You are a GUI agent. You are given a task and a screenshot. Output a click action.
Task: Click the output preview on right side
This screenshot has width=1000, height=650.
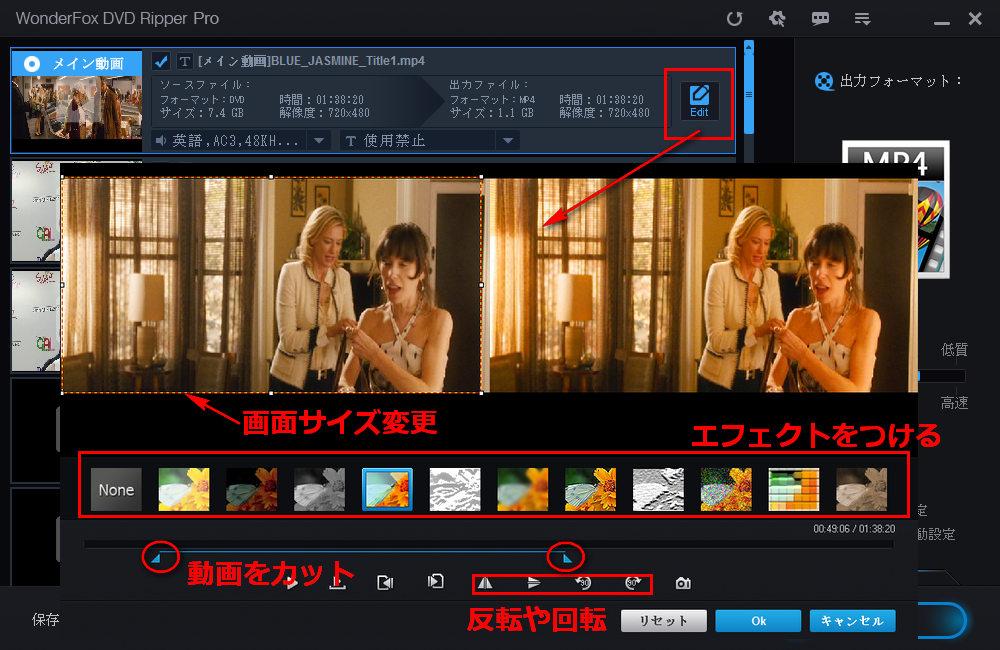point(703,285)
